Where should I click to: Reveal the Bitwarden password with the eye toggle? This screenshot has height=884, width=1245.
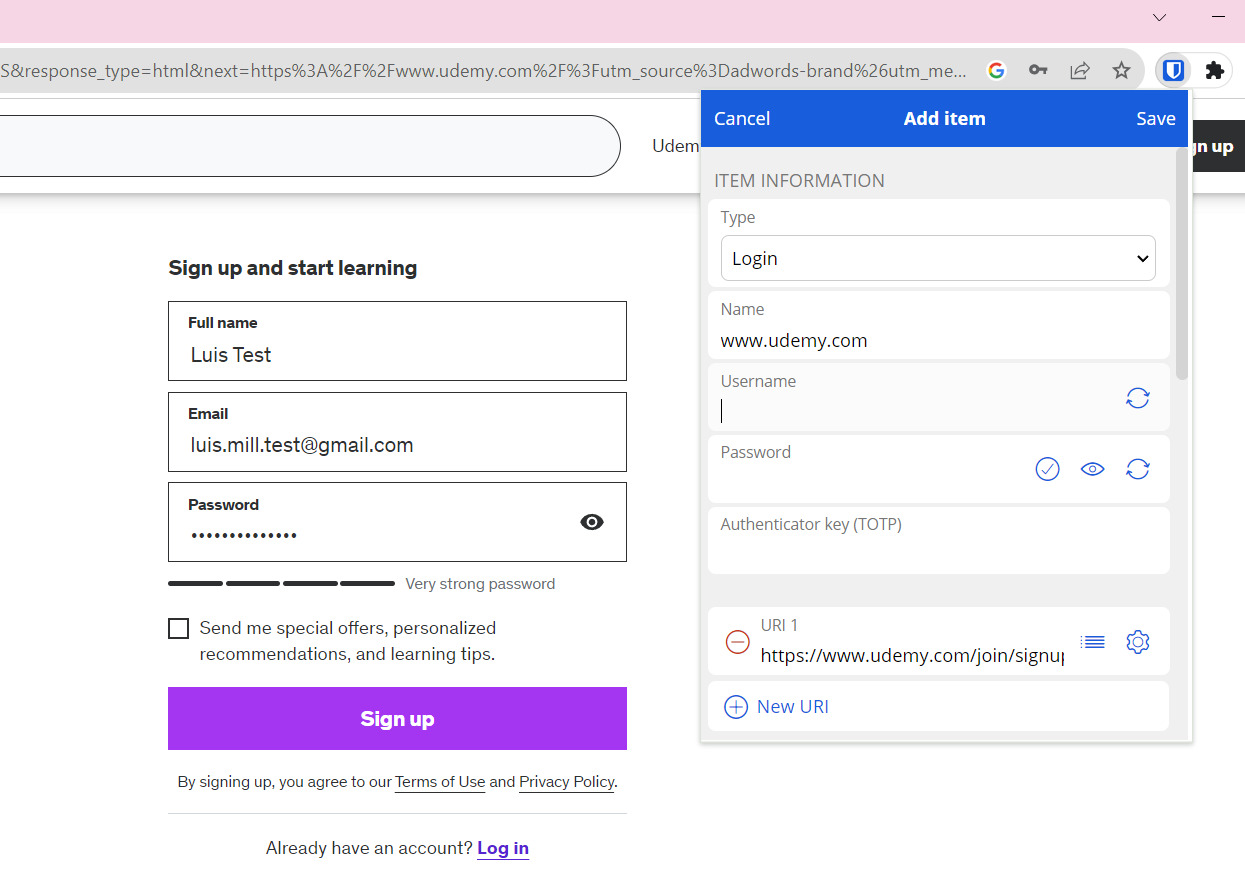tap(1092, 469)
